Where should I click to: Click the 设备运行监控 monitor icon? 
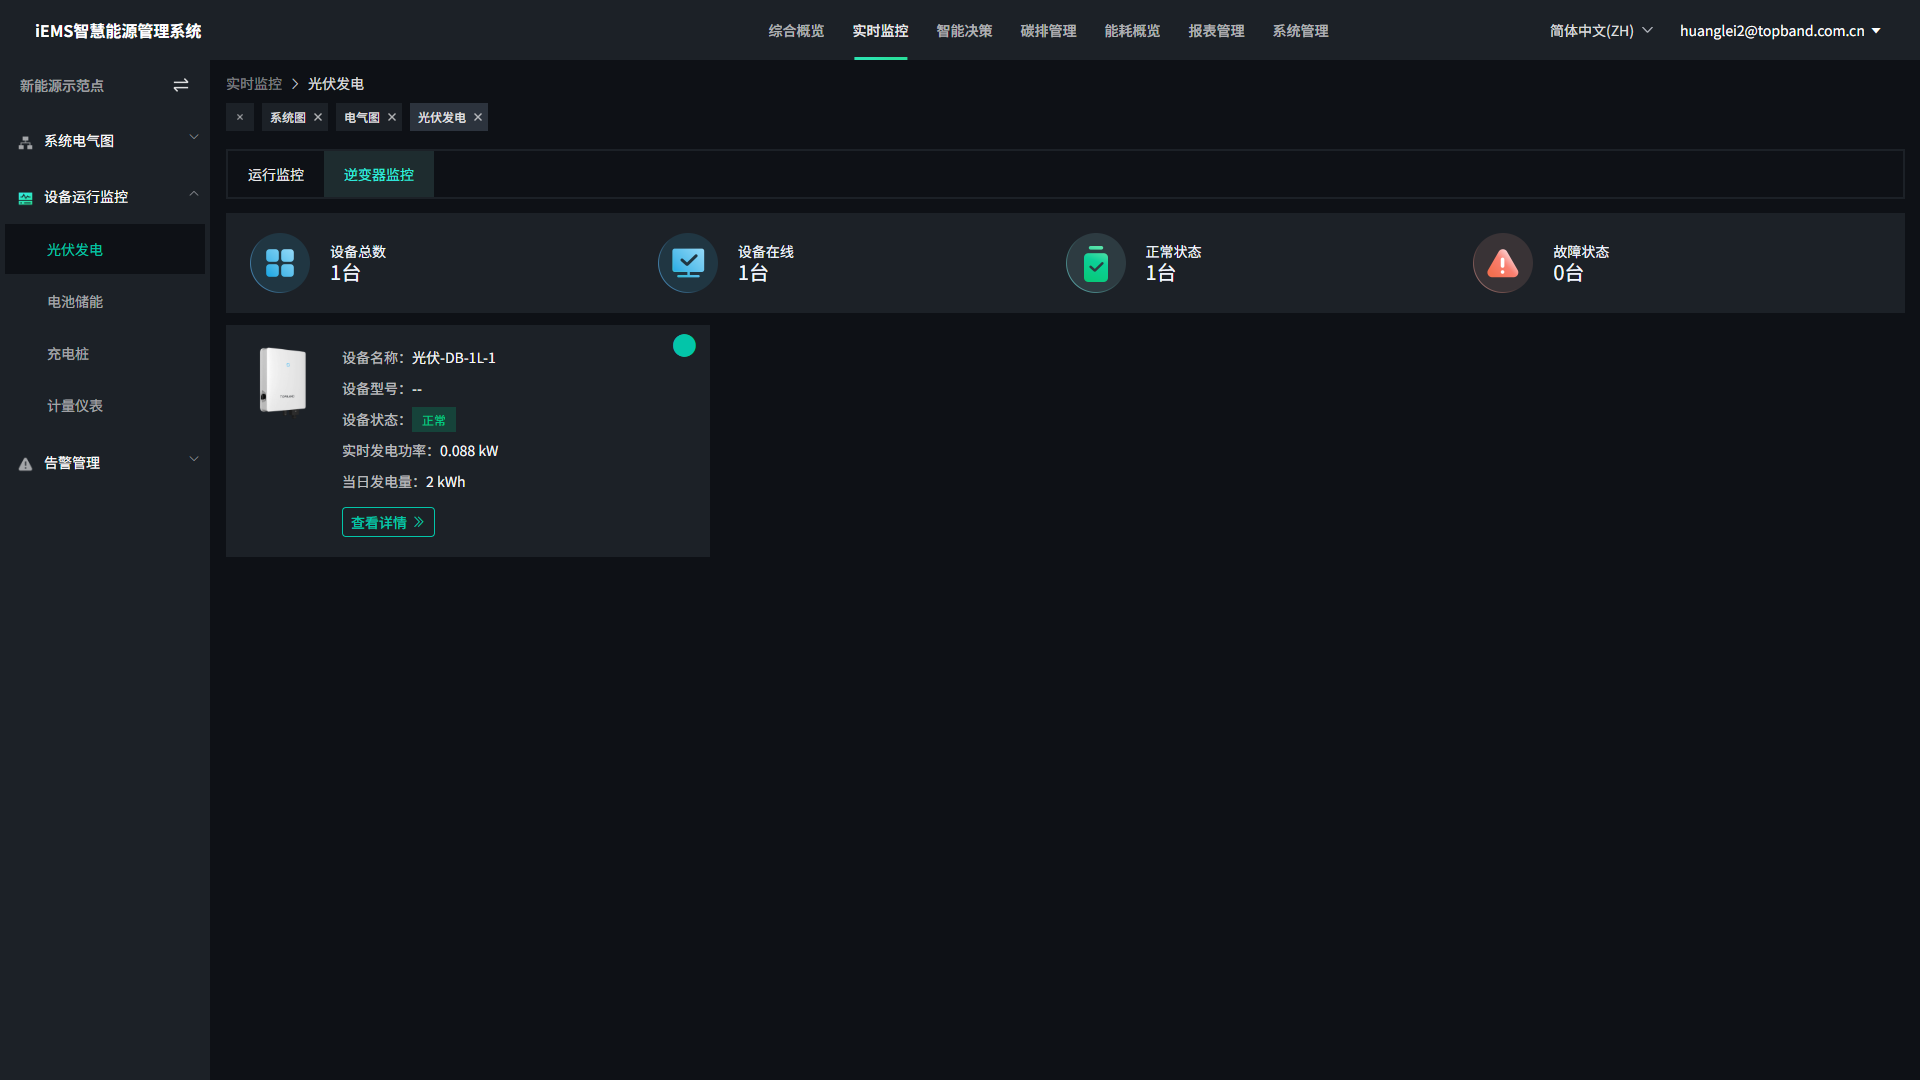(x=26, y=198)
